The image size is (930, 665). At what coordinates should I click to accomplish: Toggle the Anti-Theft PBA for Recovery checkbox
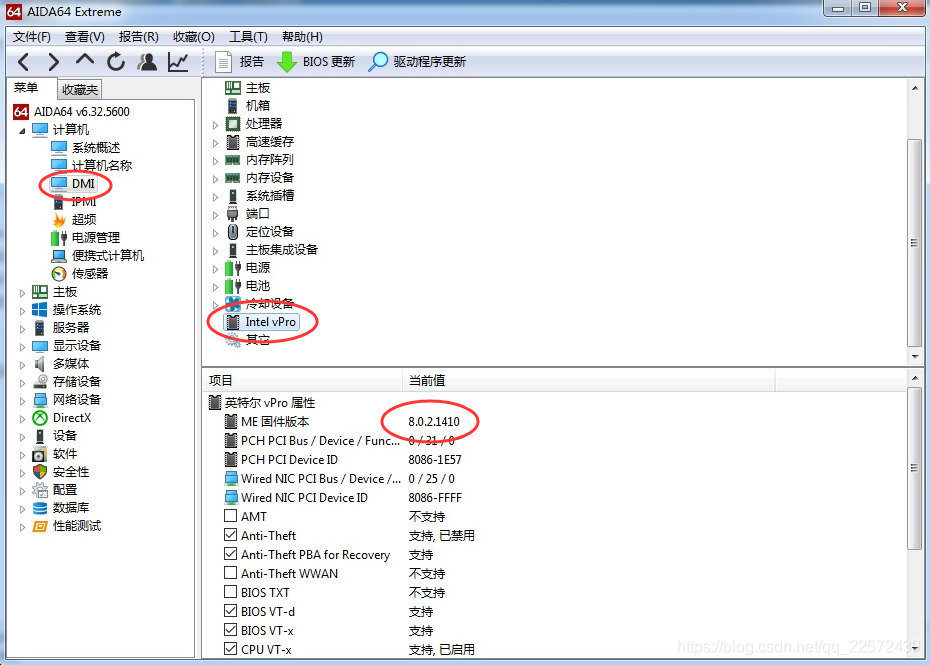click(x=231, y=553)
